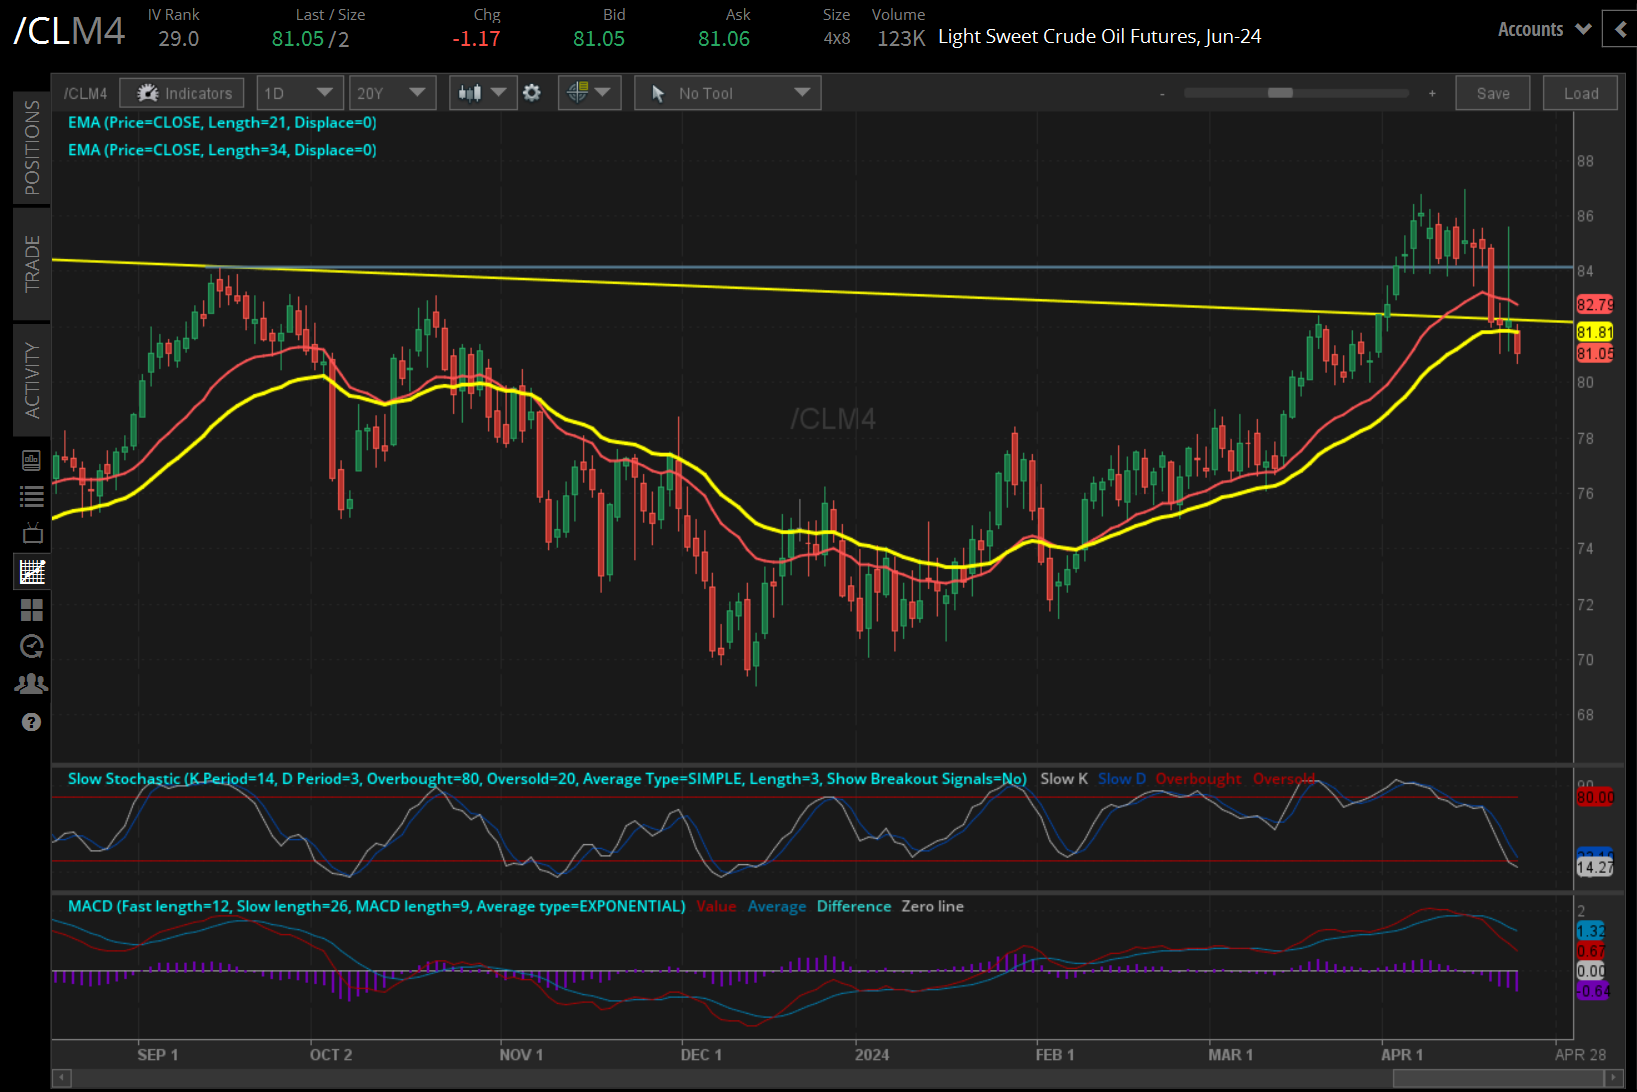Open the grid dashboard icon in sidebar
This screenshot has height=1092, width=1637.
click(x=31, y=610)
